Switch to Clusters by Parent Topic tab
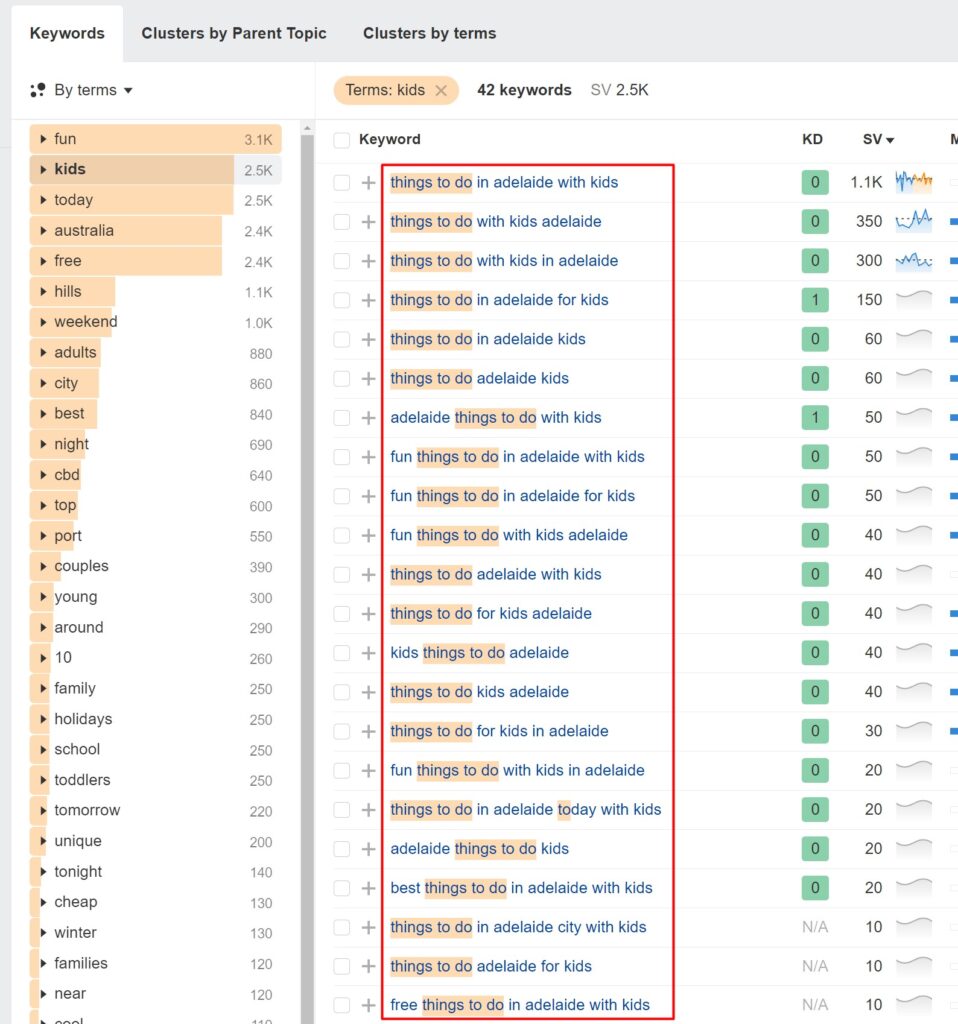The height and width of the screenshot is (1024, 958). point(234,33)
